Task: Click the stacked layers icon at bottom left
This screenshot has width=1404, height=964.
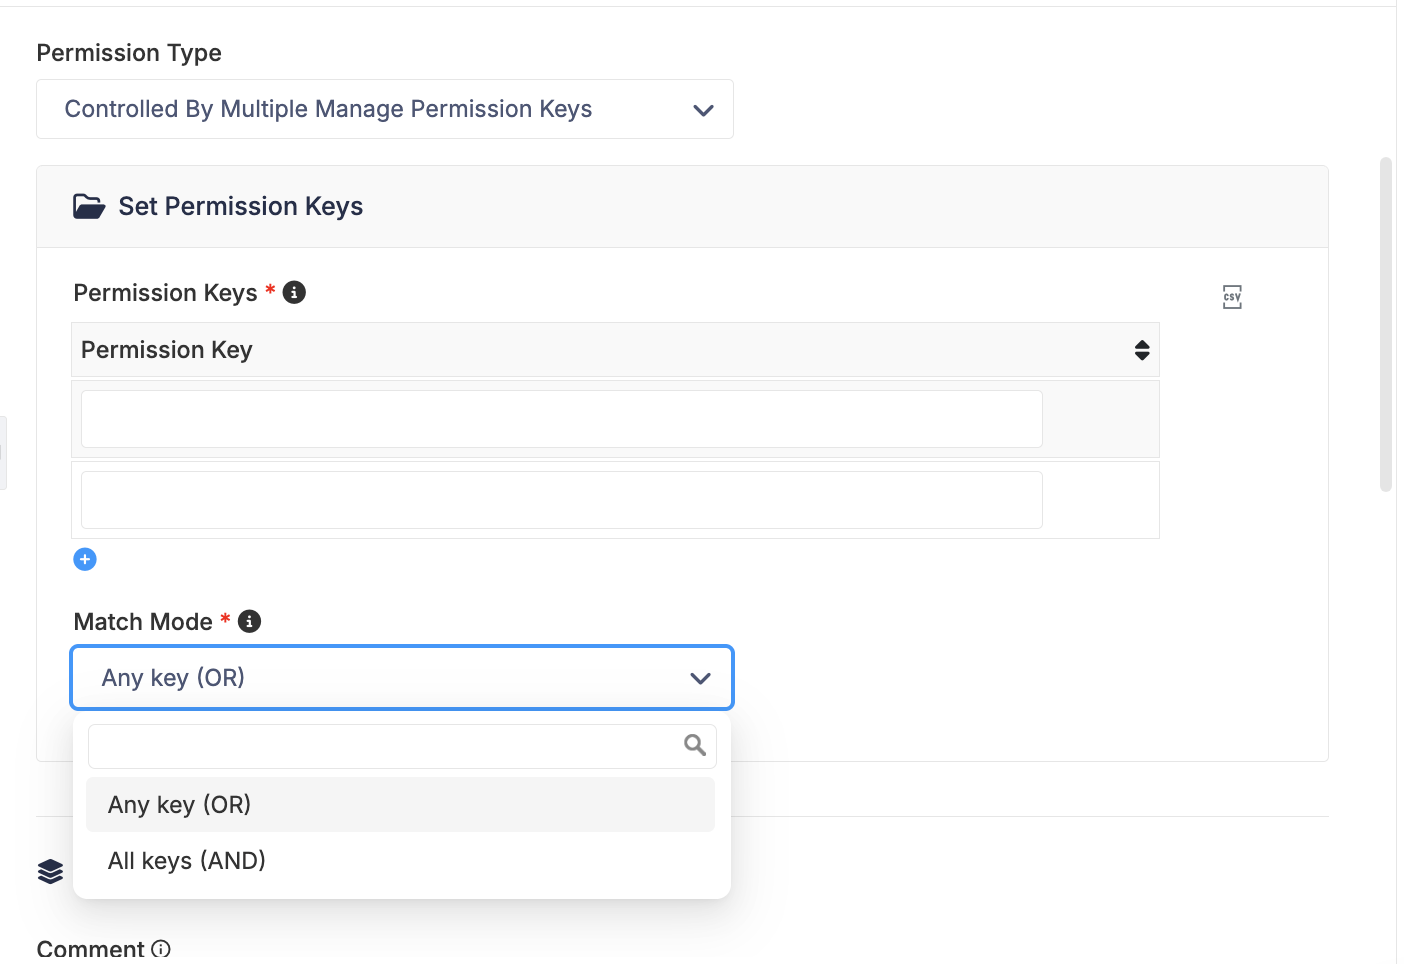Action: pos(50,872)
